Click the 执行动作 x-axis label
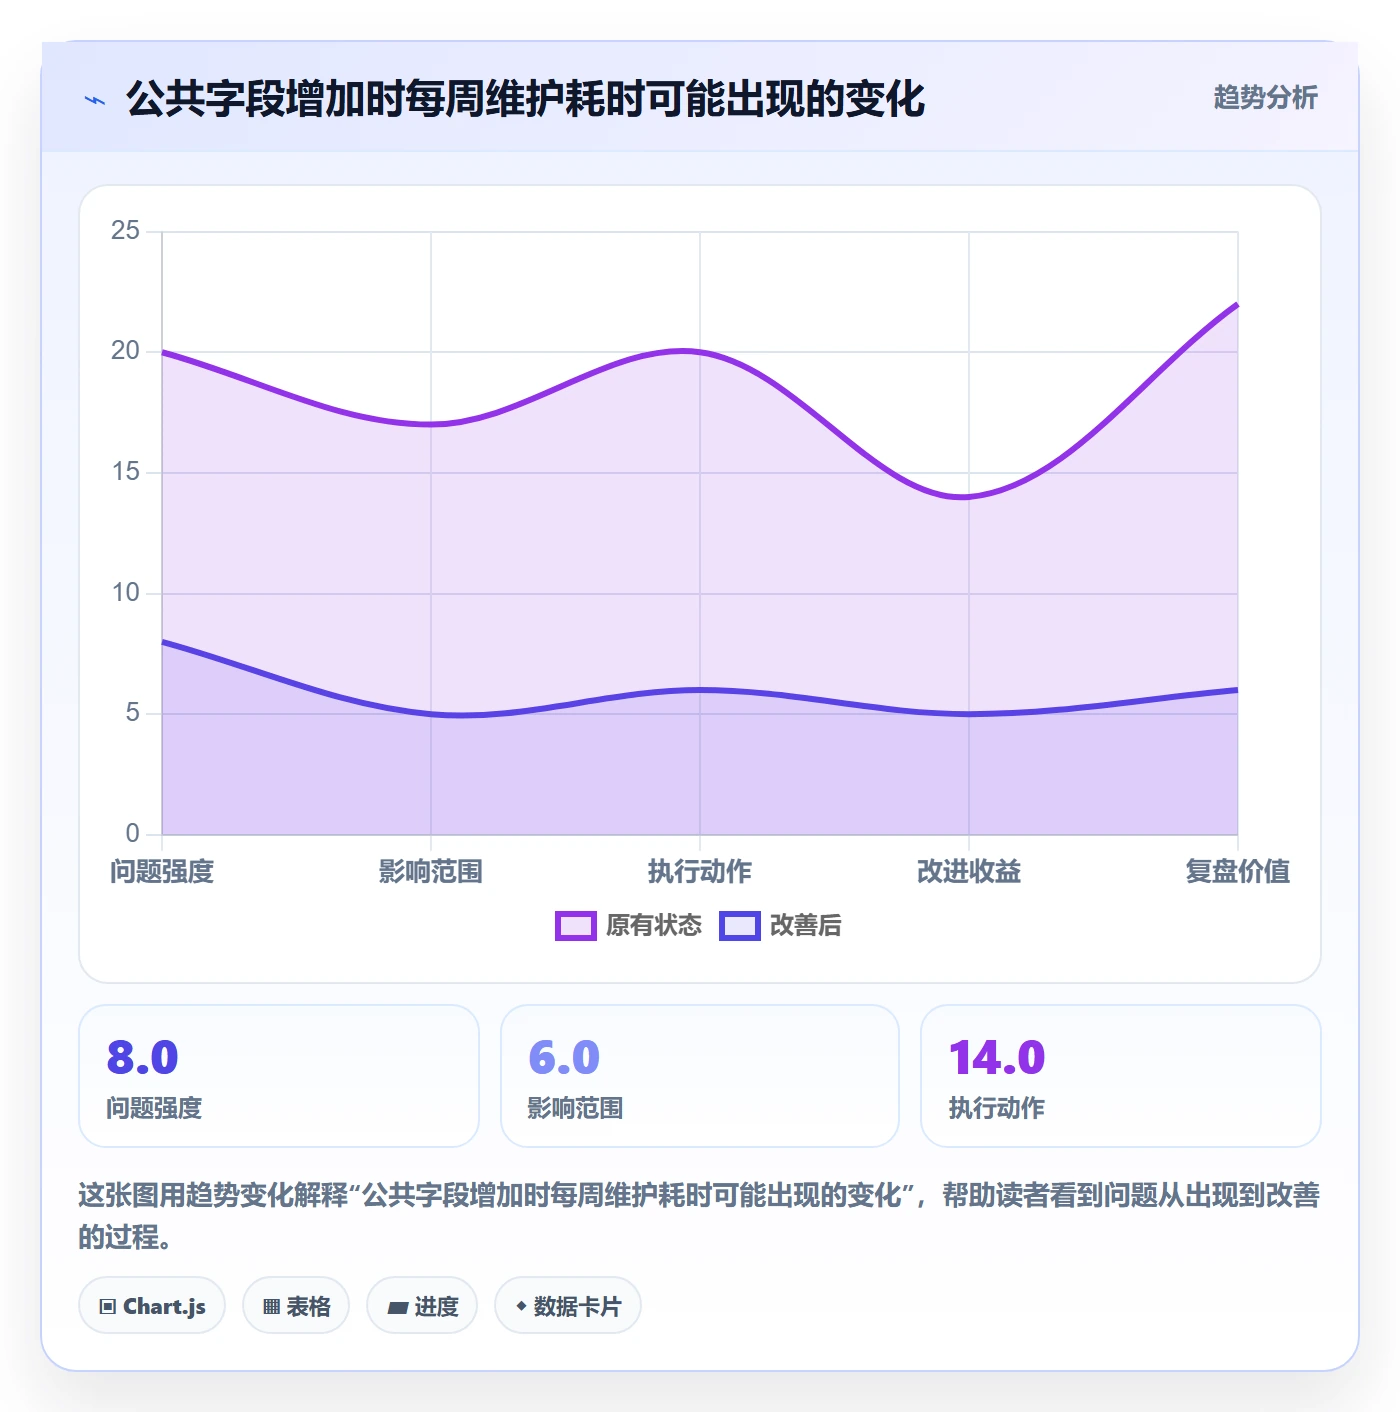 (x=700, y=872)
